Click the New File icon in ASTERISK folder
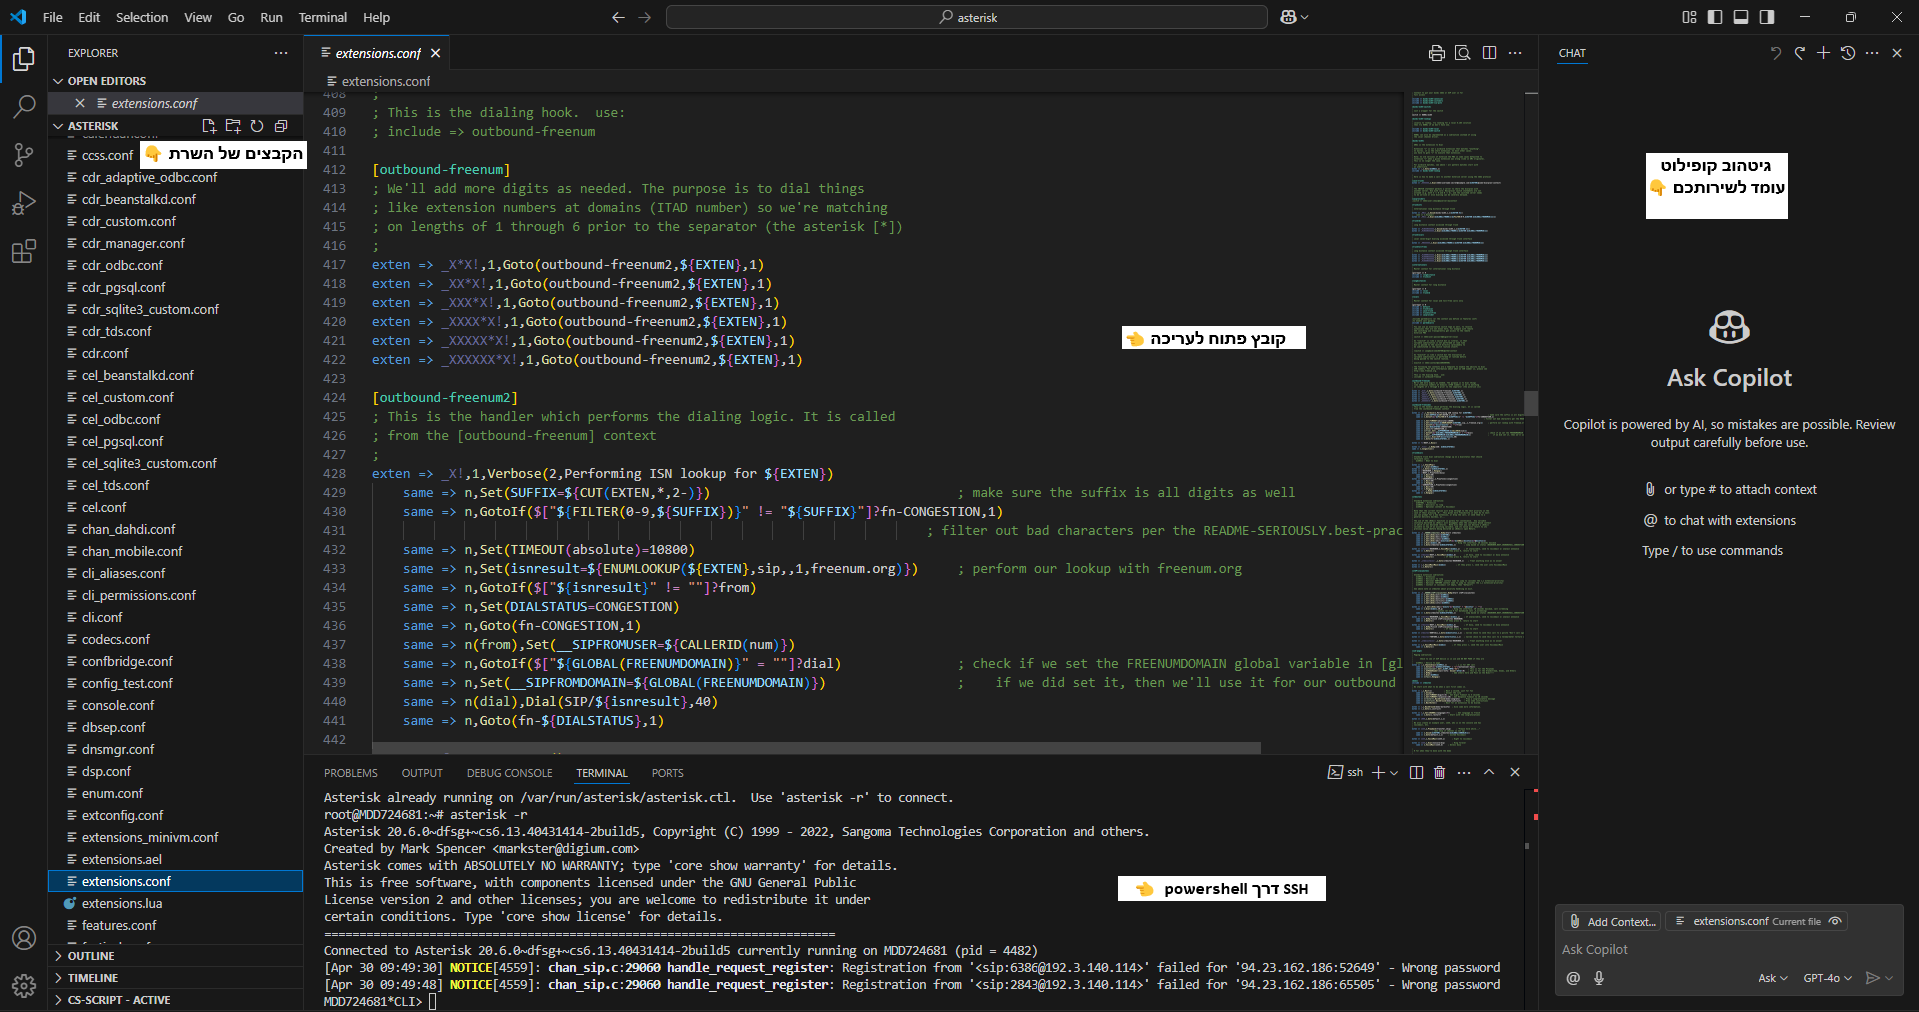This screenshot has height=1012, width=1919. coord(209,126)
